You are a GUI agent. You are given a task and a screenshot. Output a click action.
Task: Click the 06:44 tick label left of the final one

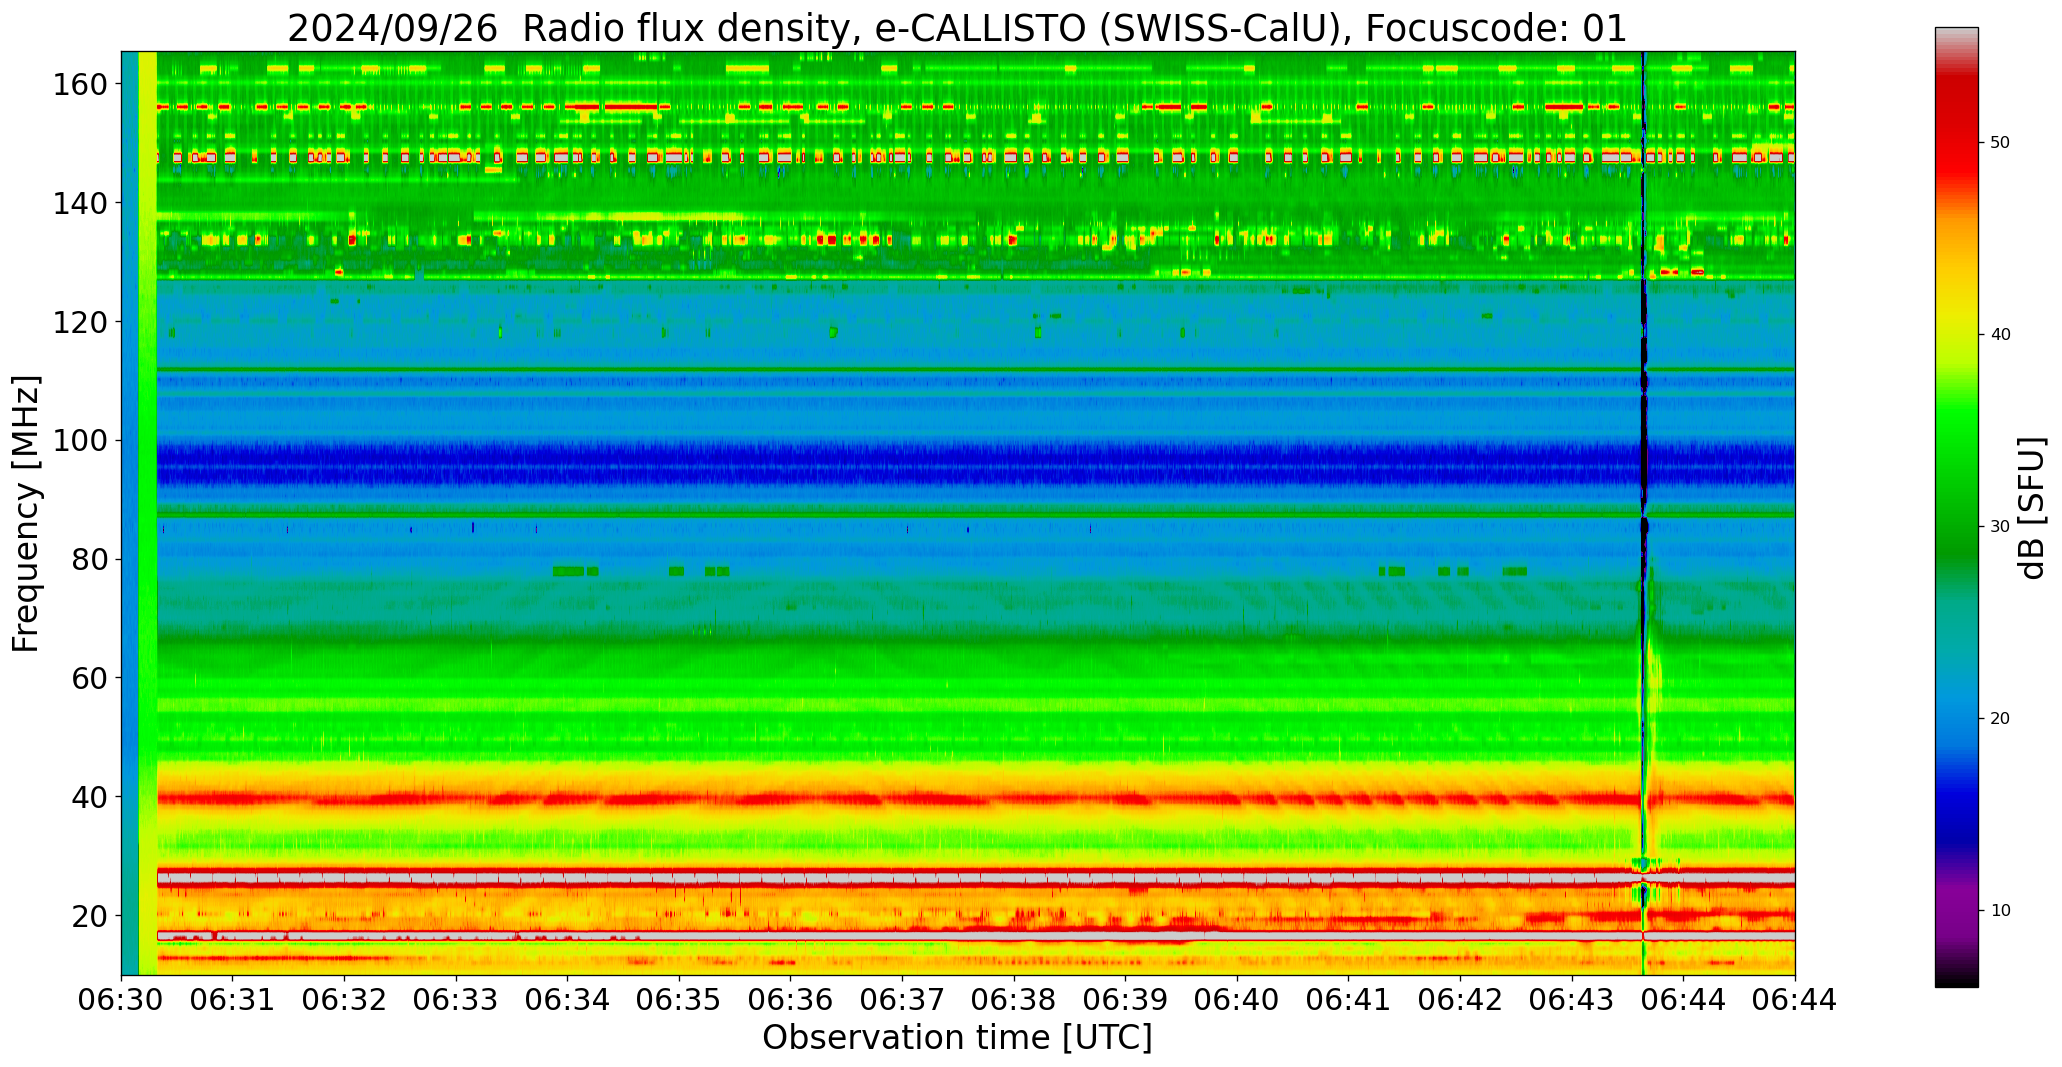[x=1684, y=999]
